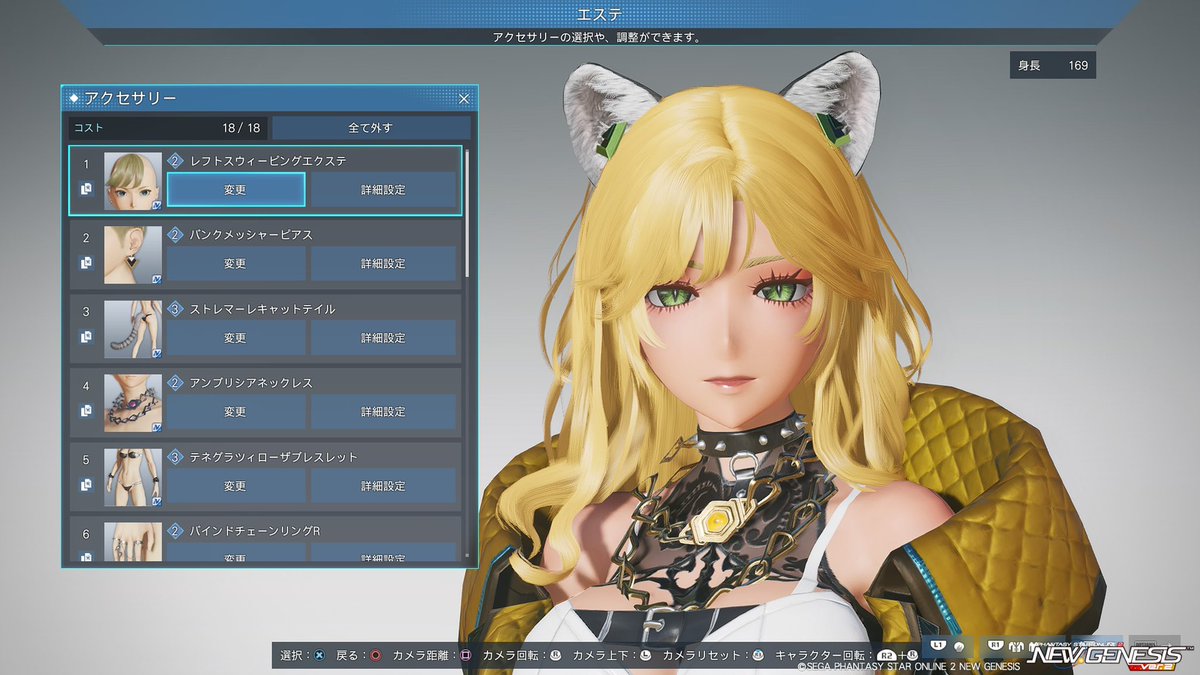Click the L1 shoulder button icon

click(936, 647)
